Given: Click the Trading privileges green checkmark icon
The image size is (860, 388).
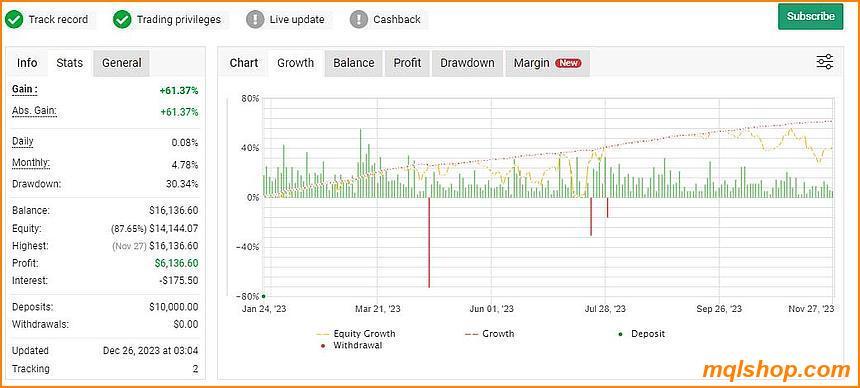Looking at the screenshot, I should coord(122,20).
